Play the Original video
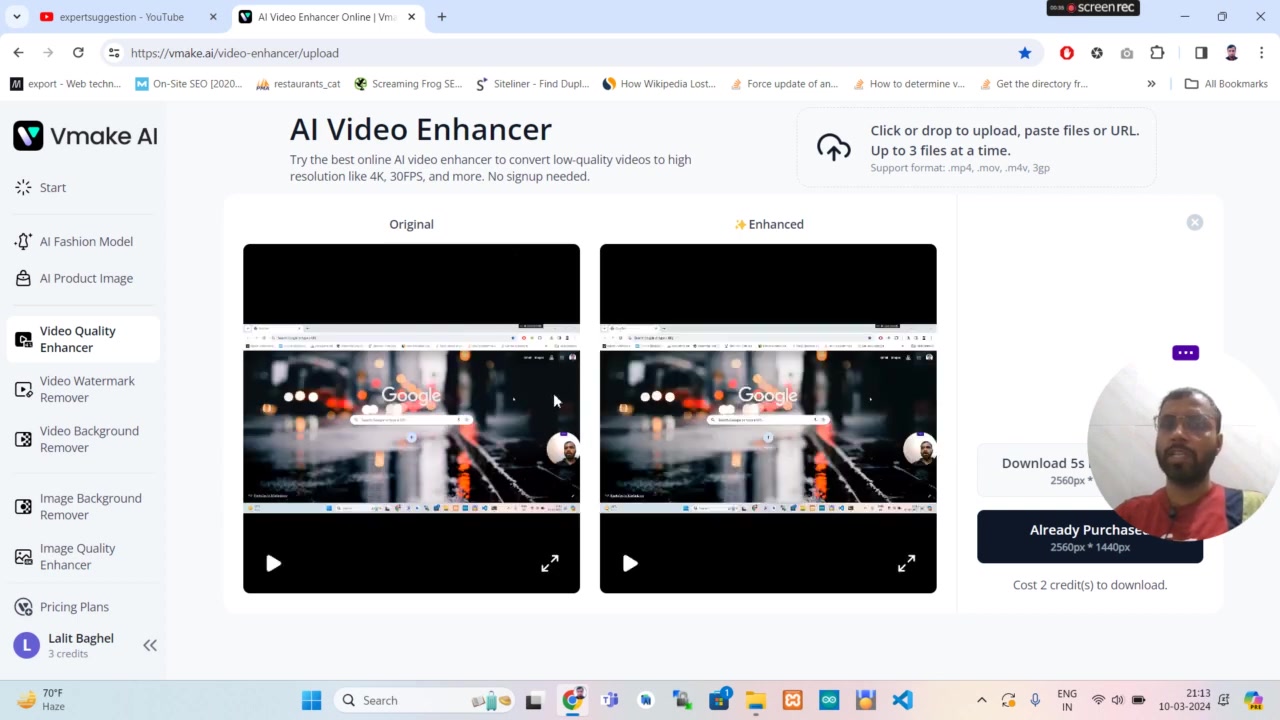 tap(273, 563)
